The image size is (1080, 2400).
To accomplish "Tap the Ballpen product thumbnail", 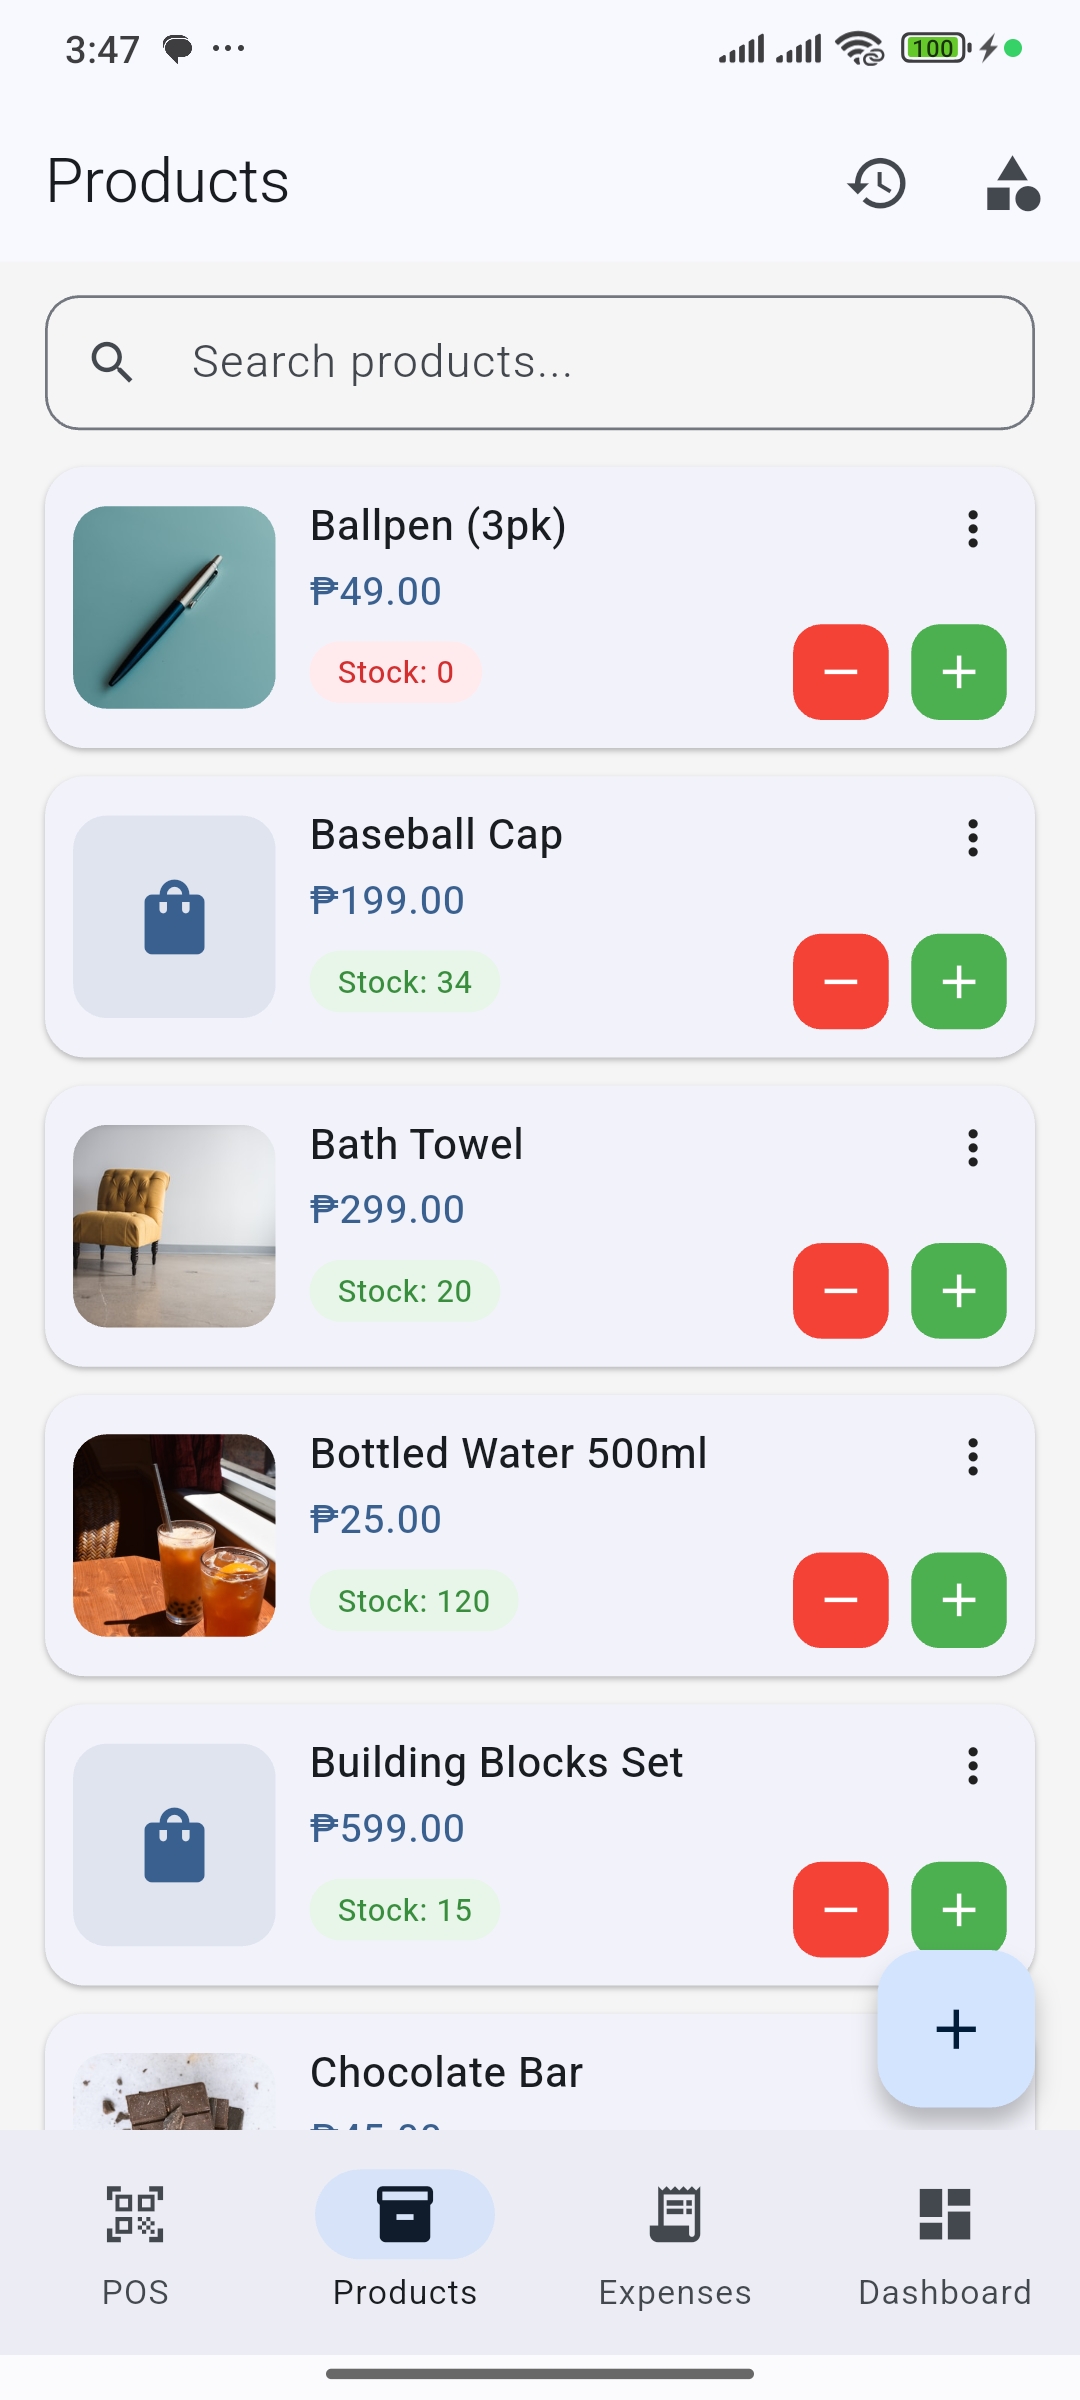I will click(x=174, y=607).
